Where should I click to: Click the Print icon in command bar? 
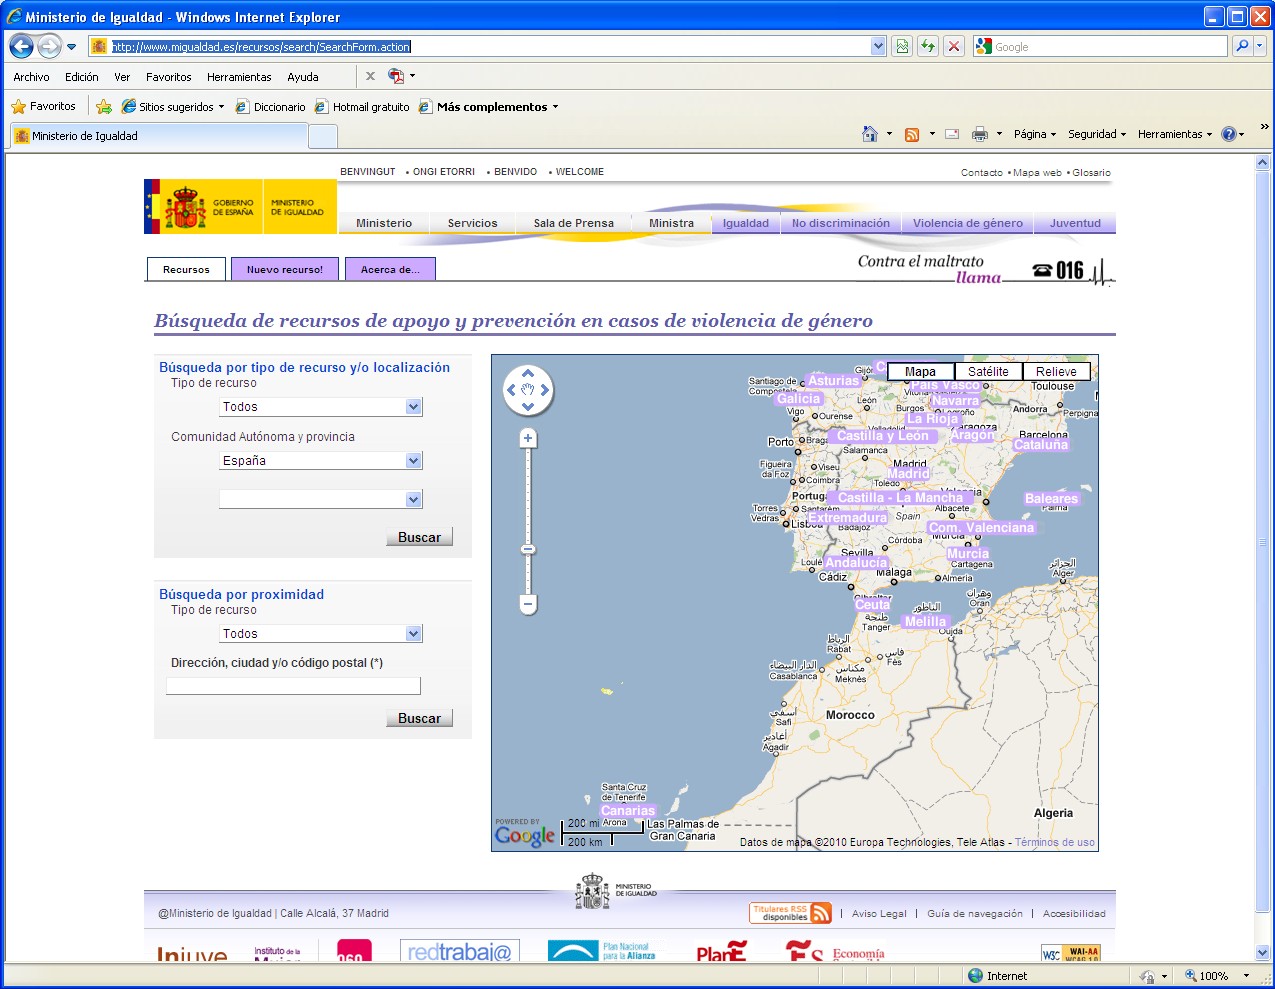point(980,134)
